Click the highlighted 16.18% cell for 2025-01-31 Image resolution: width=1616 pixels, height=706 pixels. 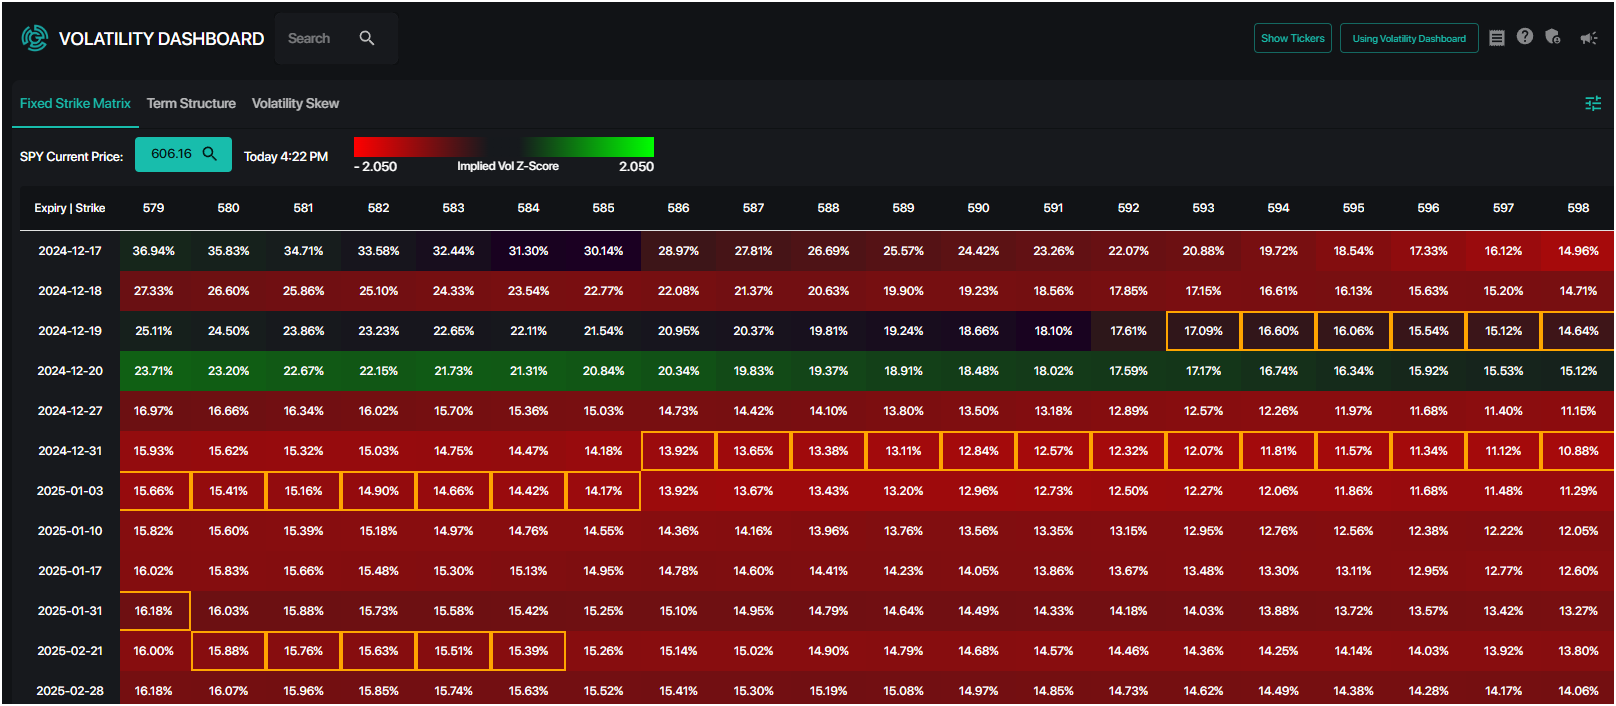(154, 611)
